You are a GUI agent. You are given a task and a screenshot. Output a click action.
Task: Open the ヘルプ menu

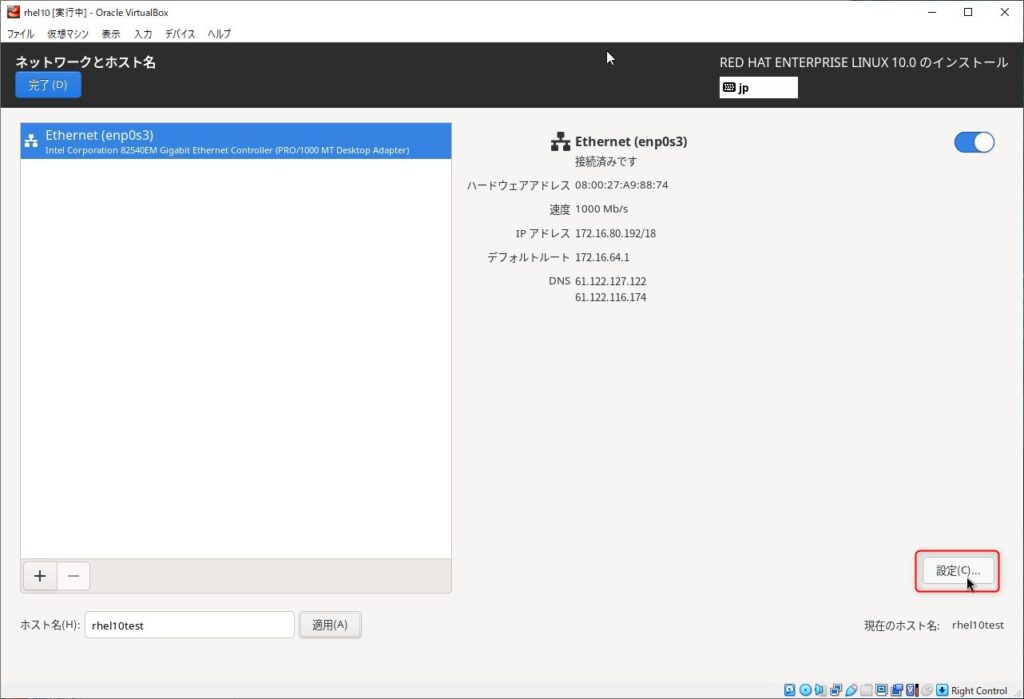(219, 34)
